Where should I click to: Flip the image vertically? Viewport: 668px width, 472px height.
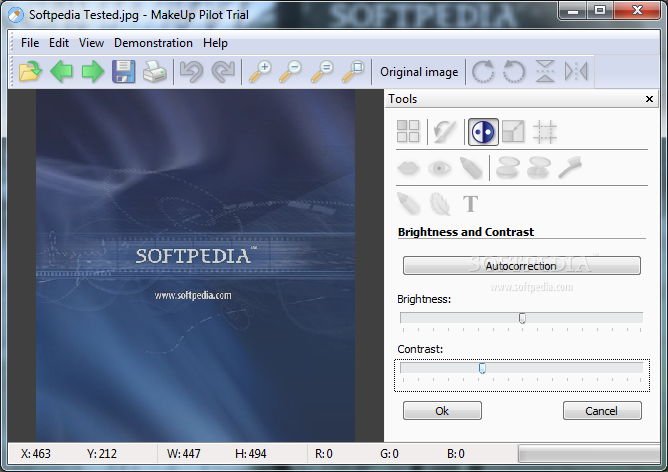click(x=545, y=72)
